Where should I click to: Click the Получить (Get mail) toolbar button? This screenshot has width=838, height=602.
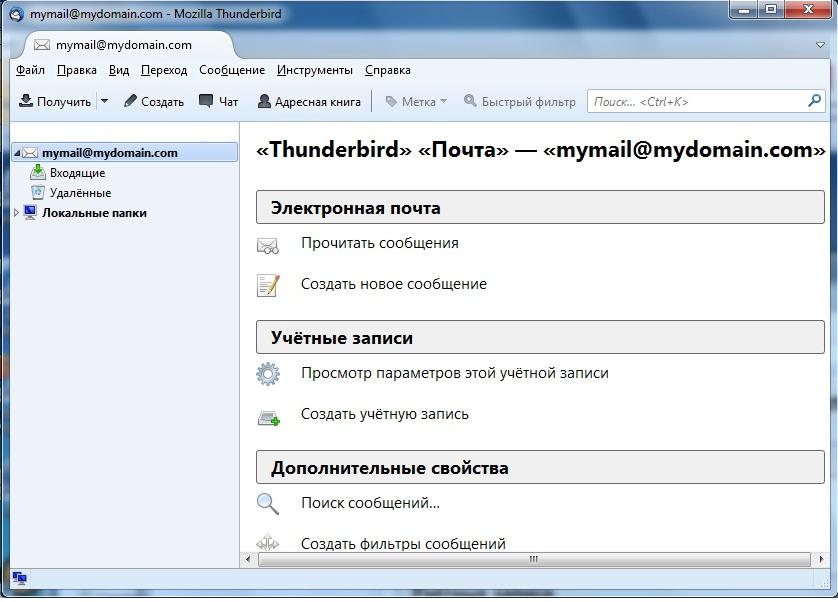(x=55, y=101)
